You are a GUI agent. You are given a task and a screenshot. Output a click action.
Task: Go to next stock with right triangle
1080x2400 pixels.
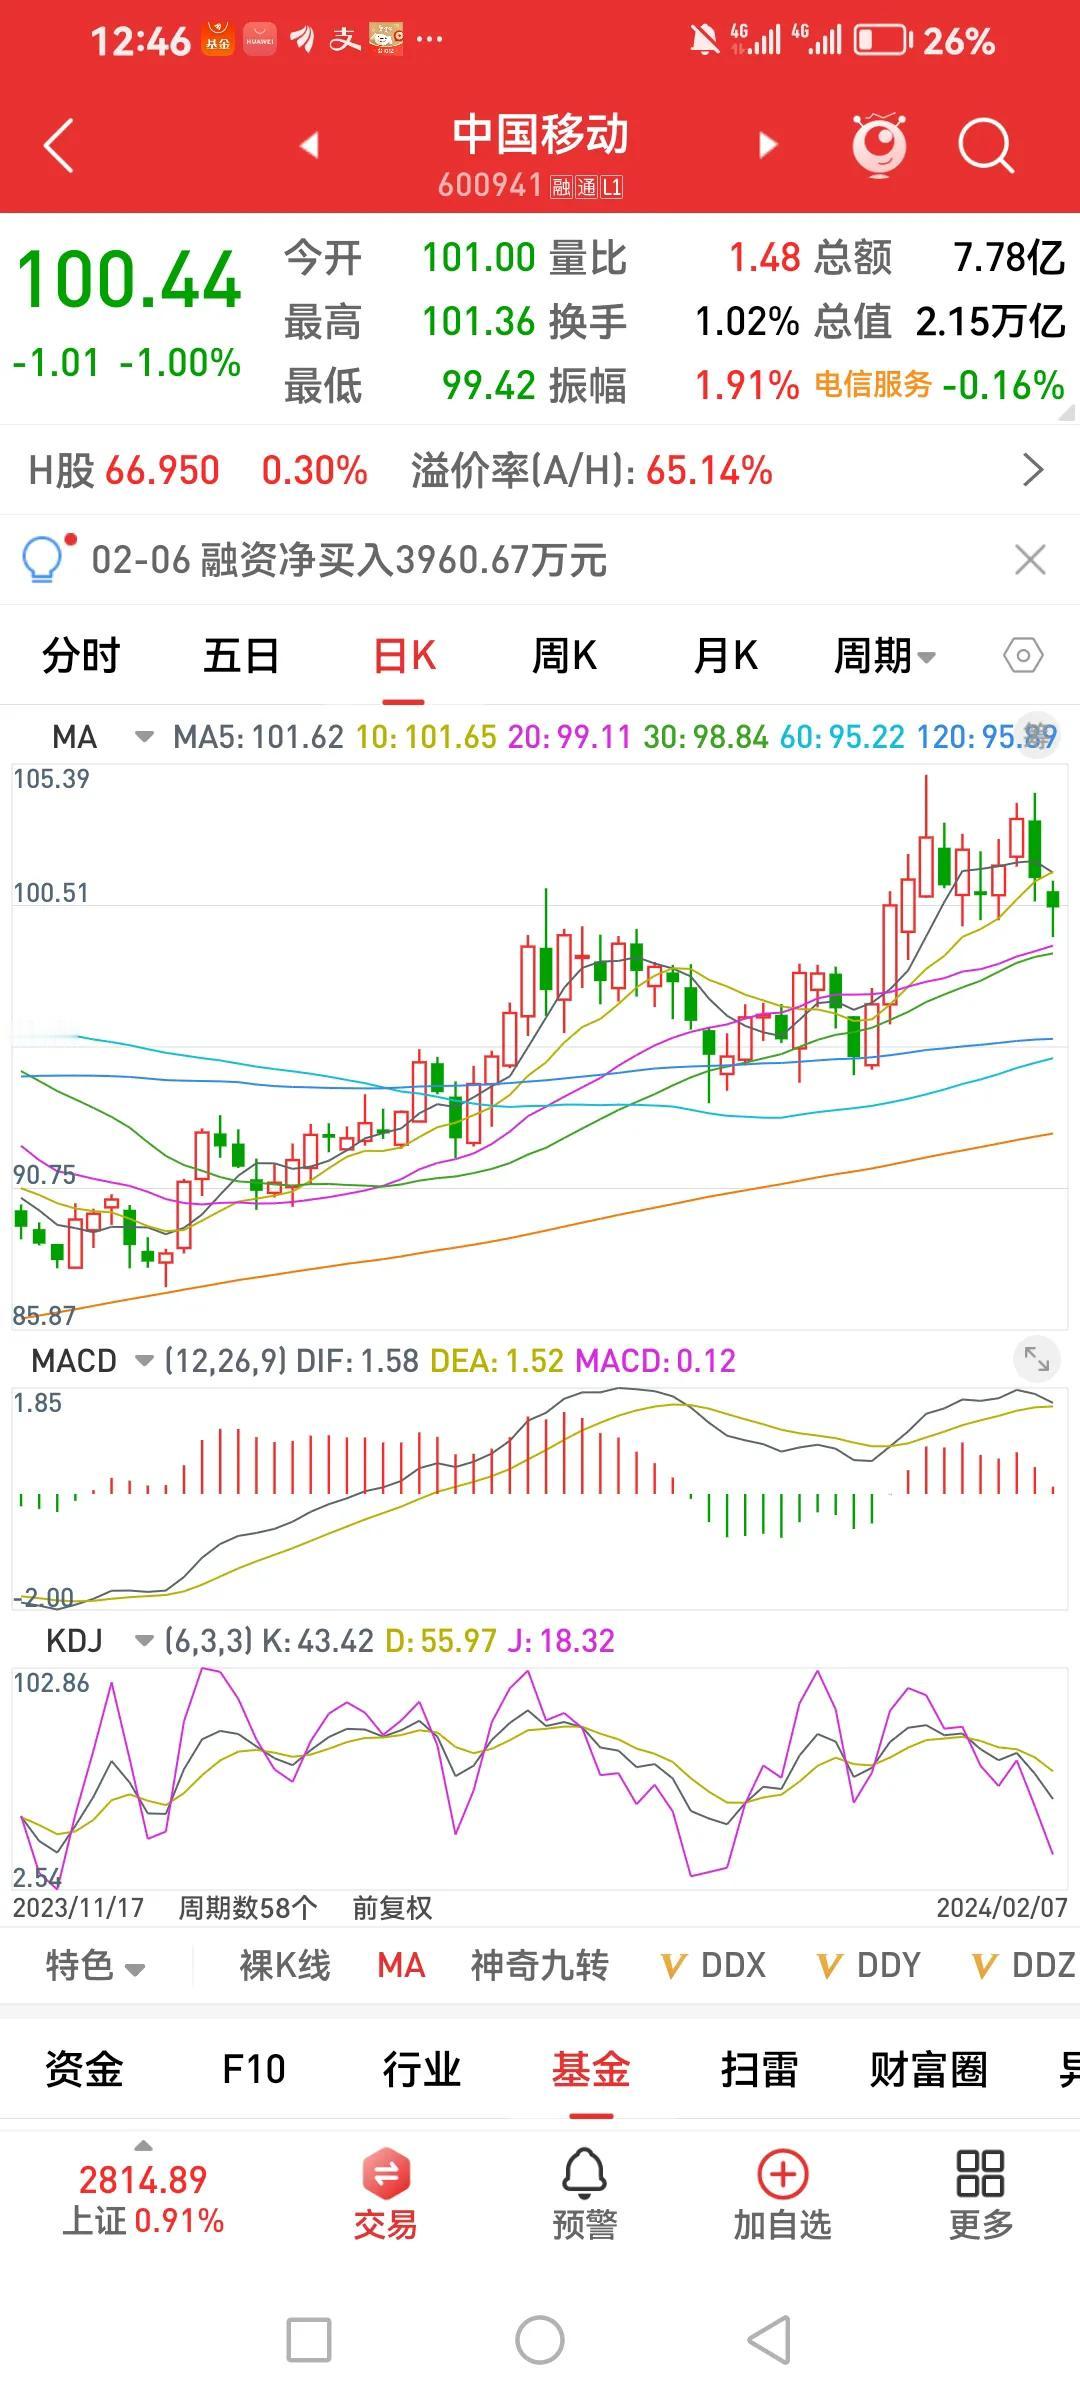[767, 146]
